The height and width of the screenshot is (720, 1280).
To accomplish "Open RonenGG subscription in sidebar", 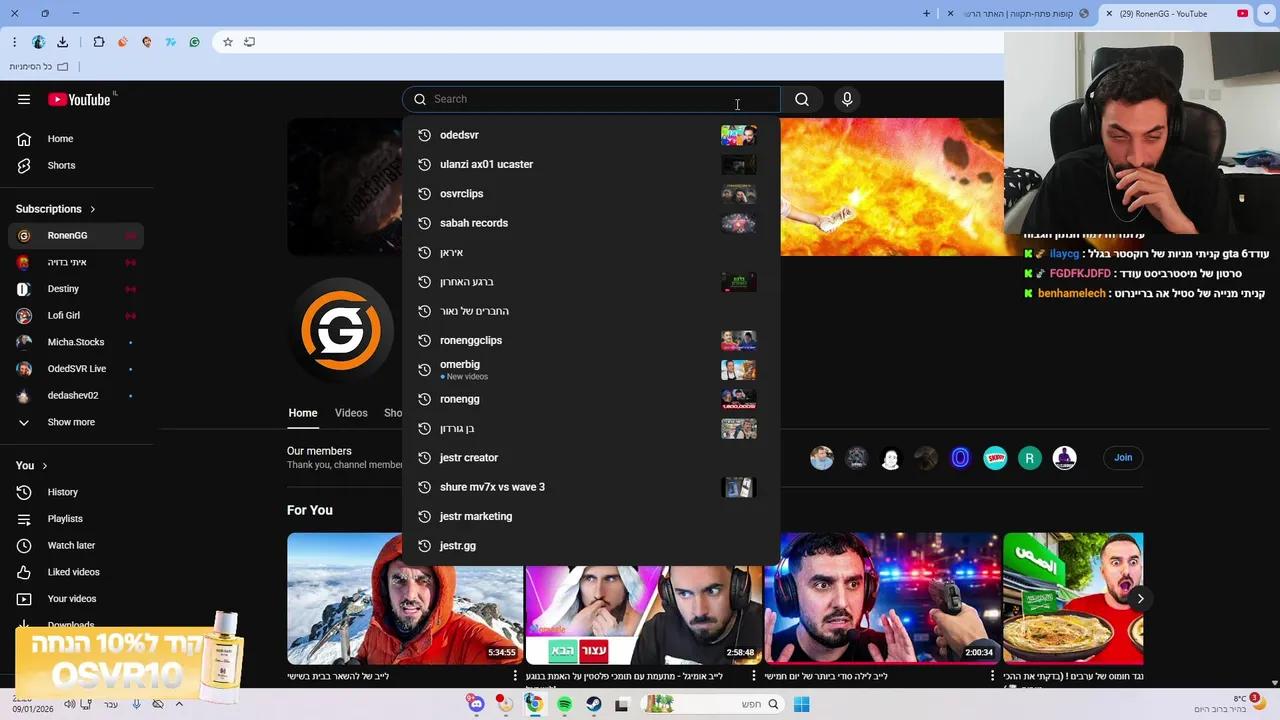I will tap(76, 236).
